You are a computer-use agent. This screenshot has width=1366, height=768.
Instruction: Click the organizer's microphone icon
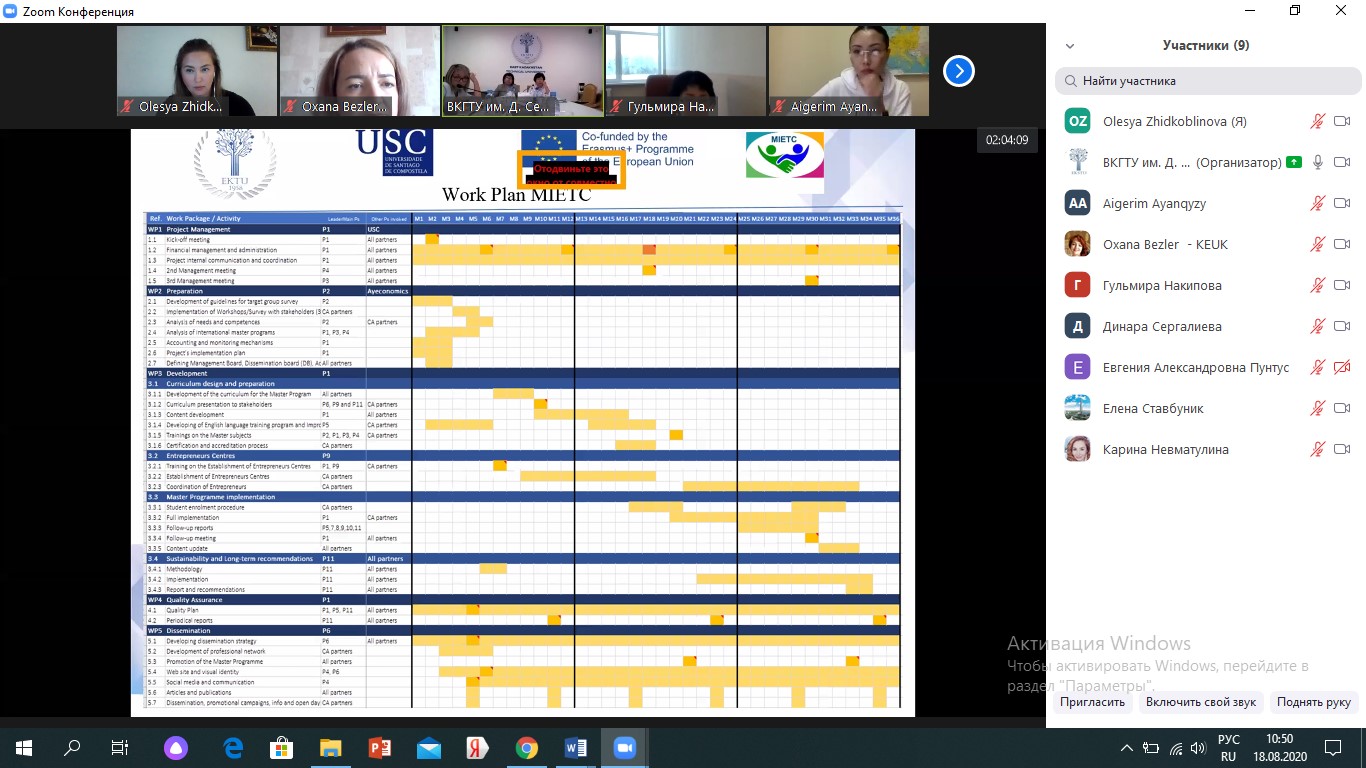pyautogui.click(x=1318, y=162)
